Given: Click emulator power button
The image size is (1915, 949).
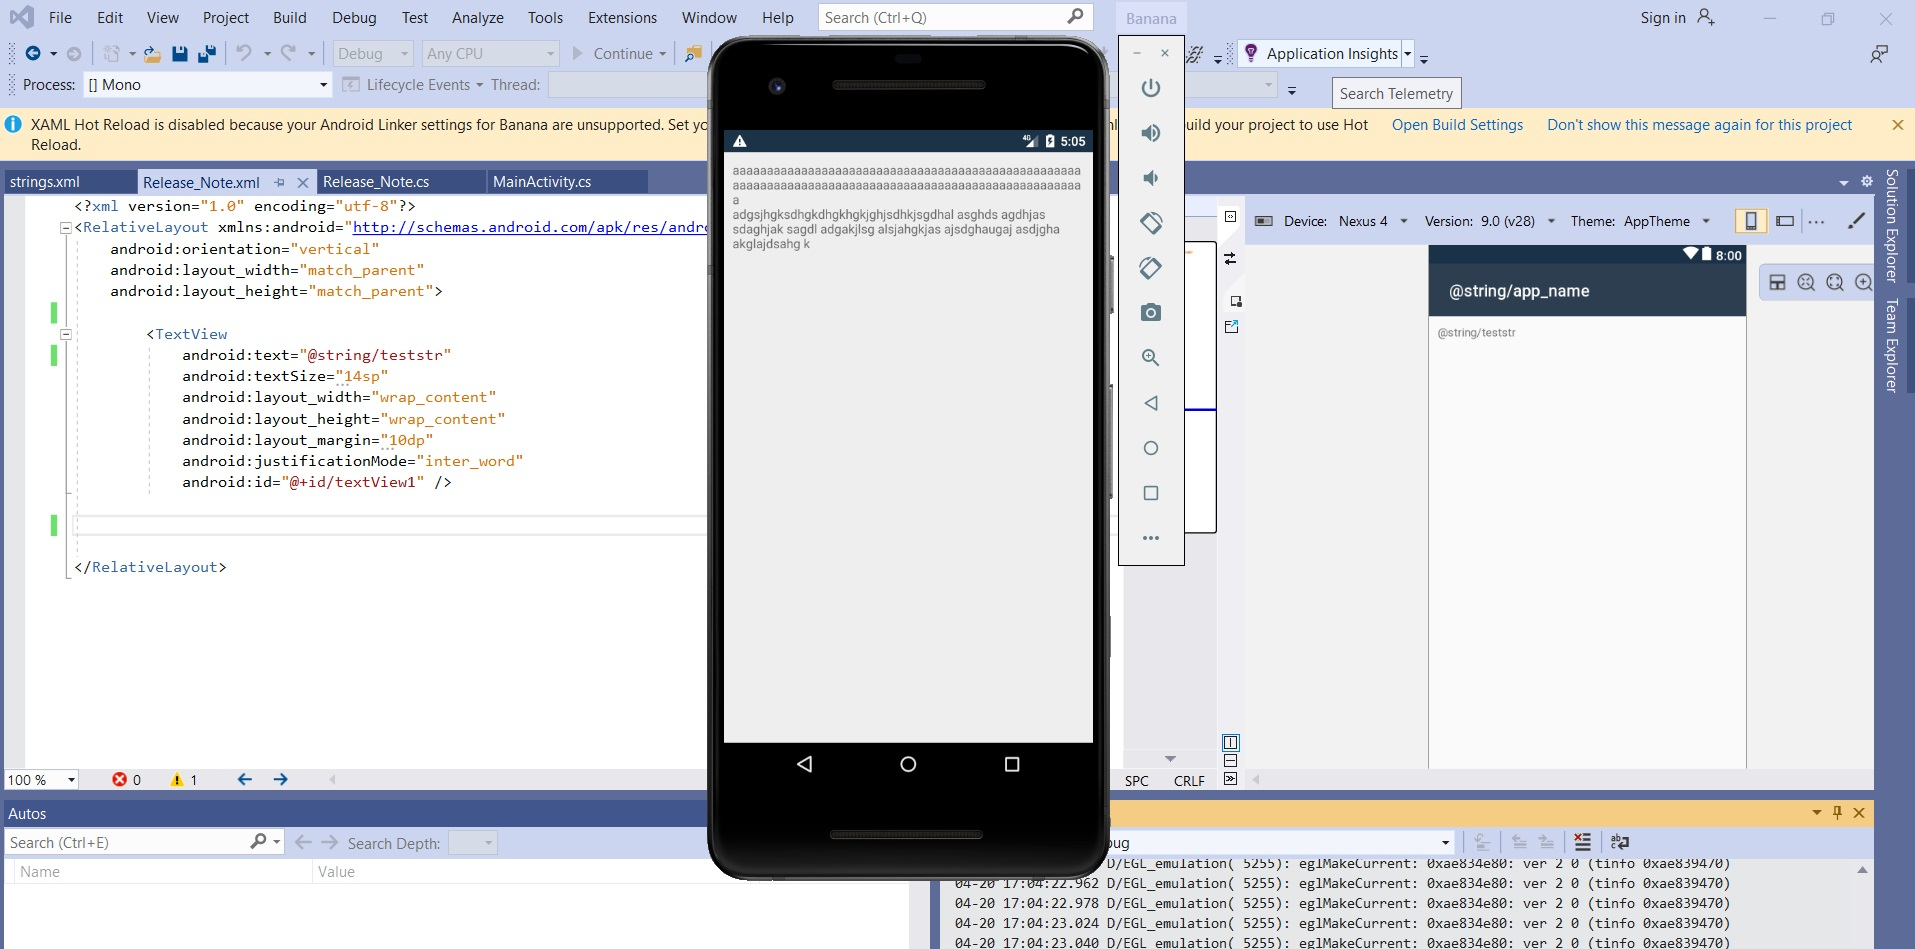Looking at the screenshot, I should (x=1151, y=88).
